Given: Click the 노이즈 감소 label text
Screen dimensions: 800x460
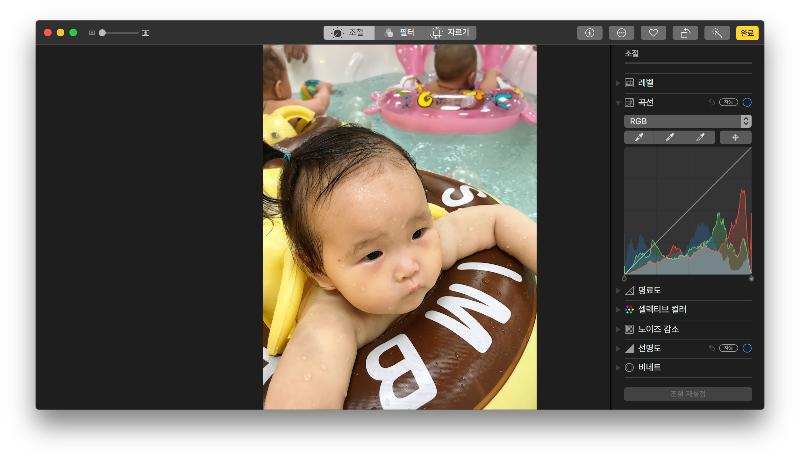Looking at the screenshot, I should (x=658, y=329).
